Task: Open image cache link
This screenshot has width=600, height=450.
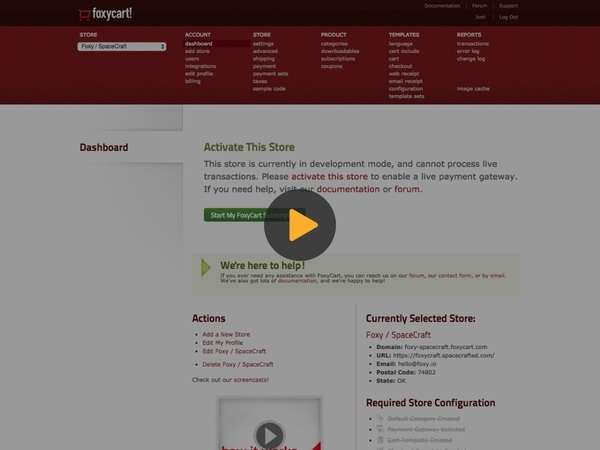Action: pyautogui.click(x=473, y=89)
